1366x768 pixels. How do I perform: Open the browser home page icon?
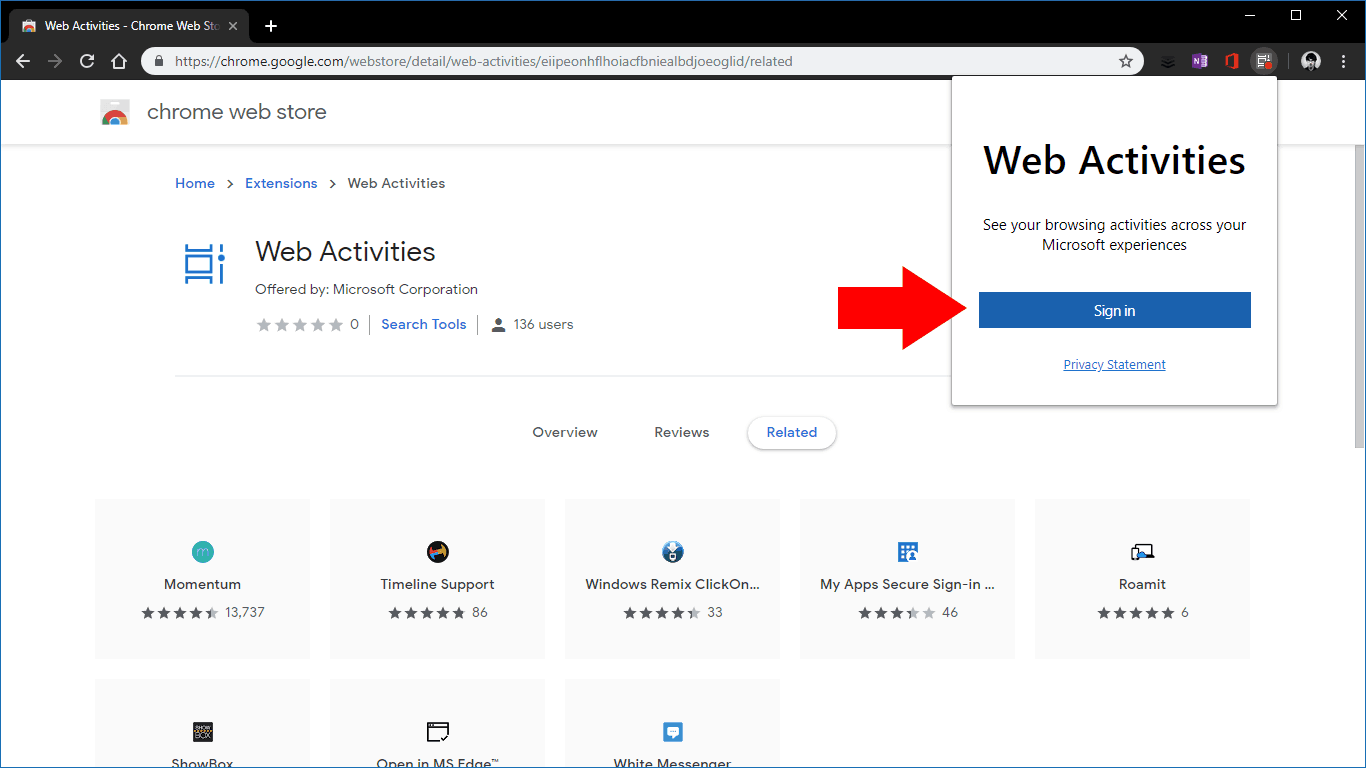pos(119,61)
